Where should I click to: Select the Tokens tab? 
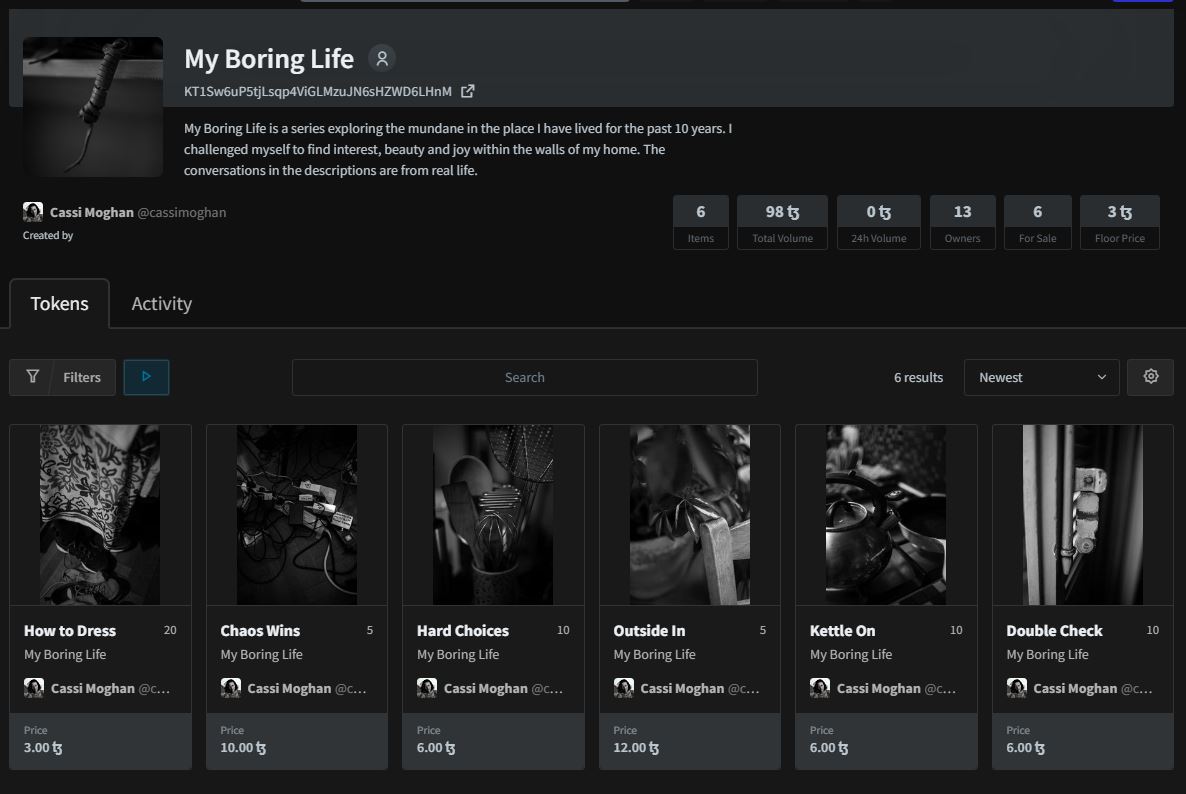(59, 303)
